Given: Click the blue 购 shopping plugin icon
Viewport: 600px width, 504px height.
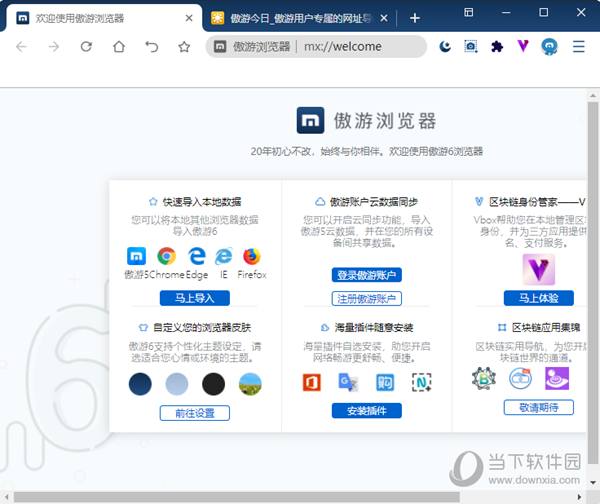Looking at the screenshot, I should tap(385, 383).
